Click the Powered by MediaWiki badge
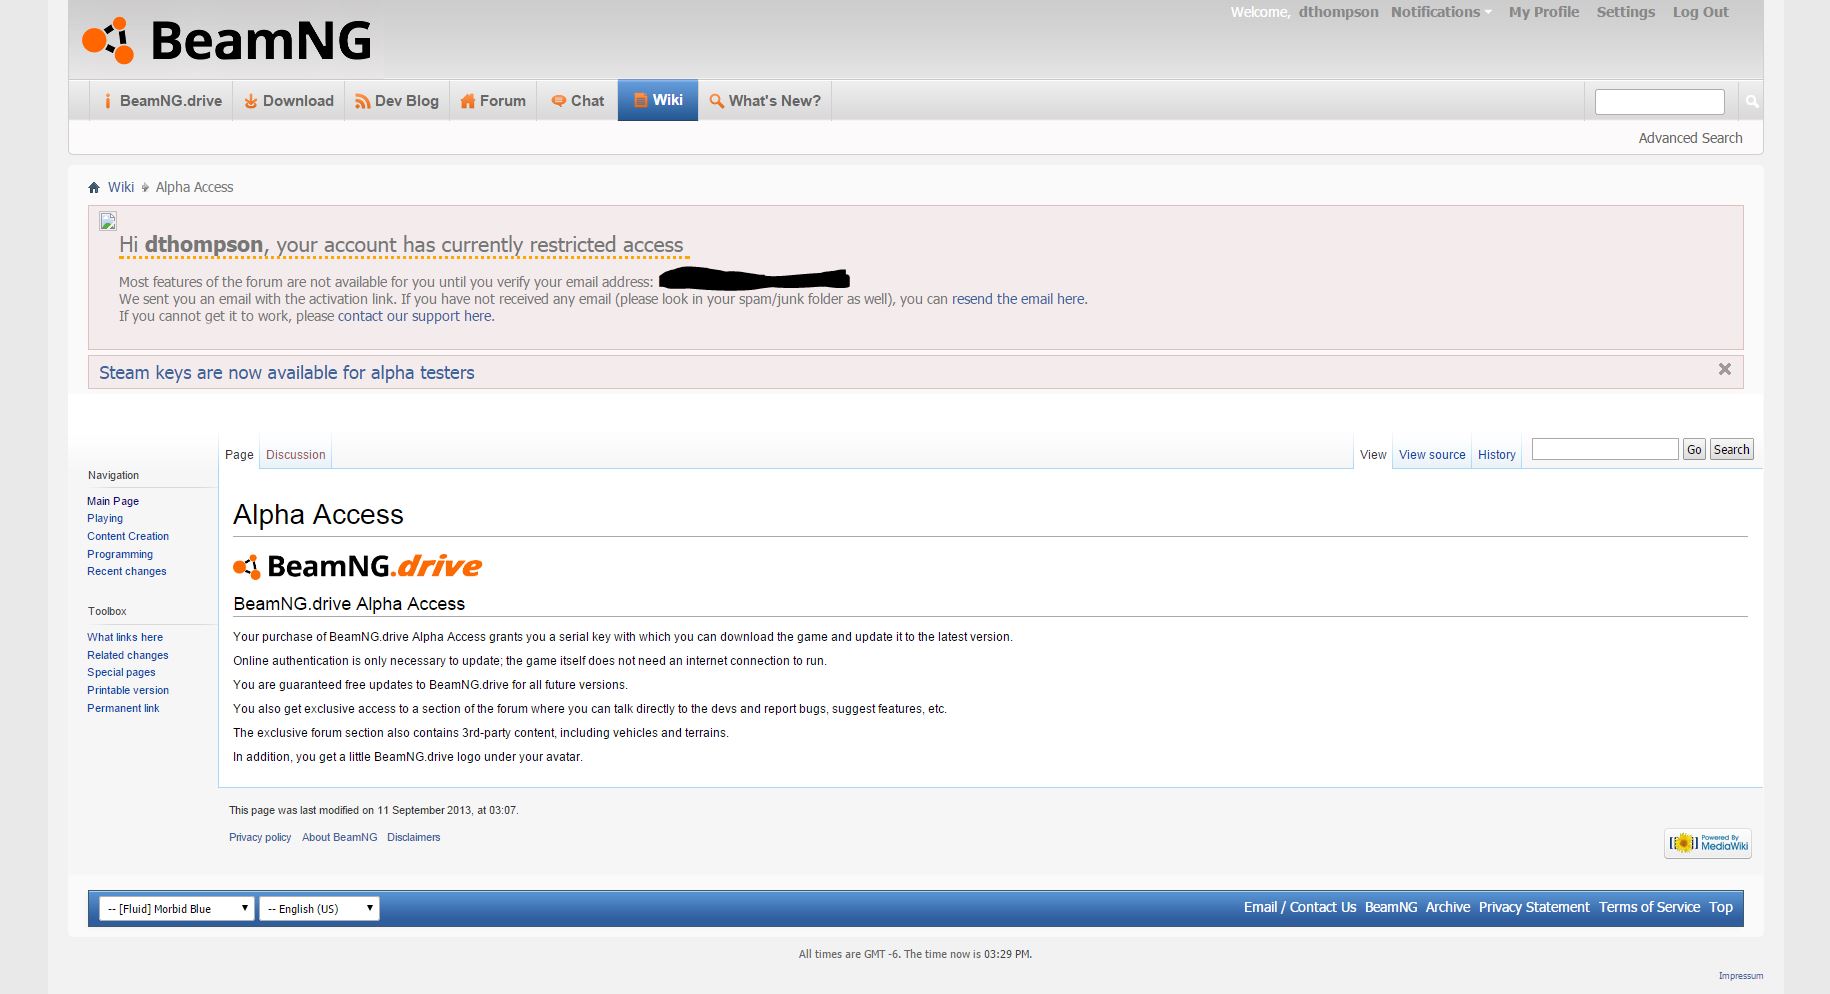Image resolution: width=1830 pixels, height=994 pixels. (1708, 844)
